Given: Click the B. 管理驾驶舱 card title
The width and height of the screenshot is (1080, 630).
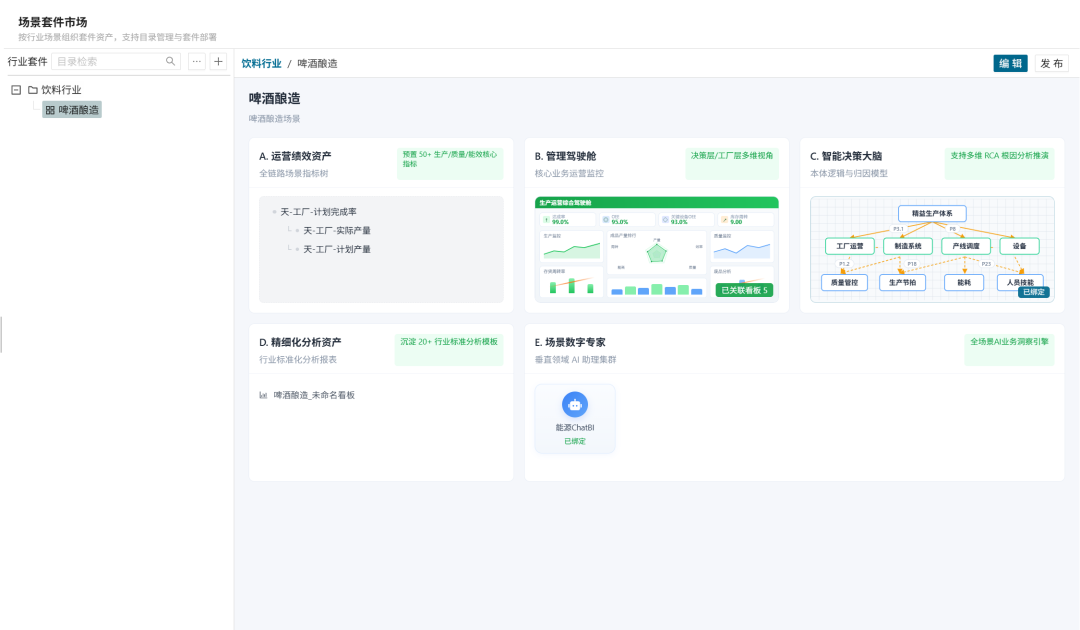Looking at the screenshot, I should pyautogui.click(x=565, y=156).
